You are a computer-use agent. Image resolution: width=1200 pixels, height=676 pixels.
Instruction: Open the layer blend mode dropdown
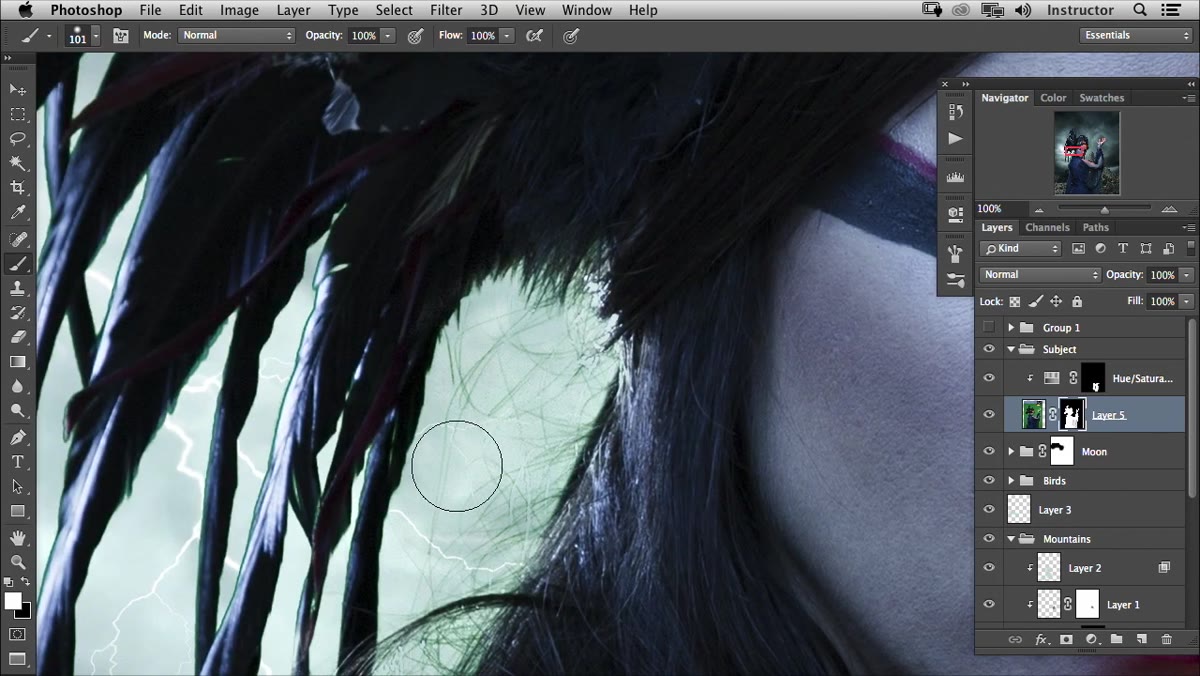[x=1040, y=274]
